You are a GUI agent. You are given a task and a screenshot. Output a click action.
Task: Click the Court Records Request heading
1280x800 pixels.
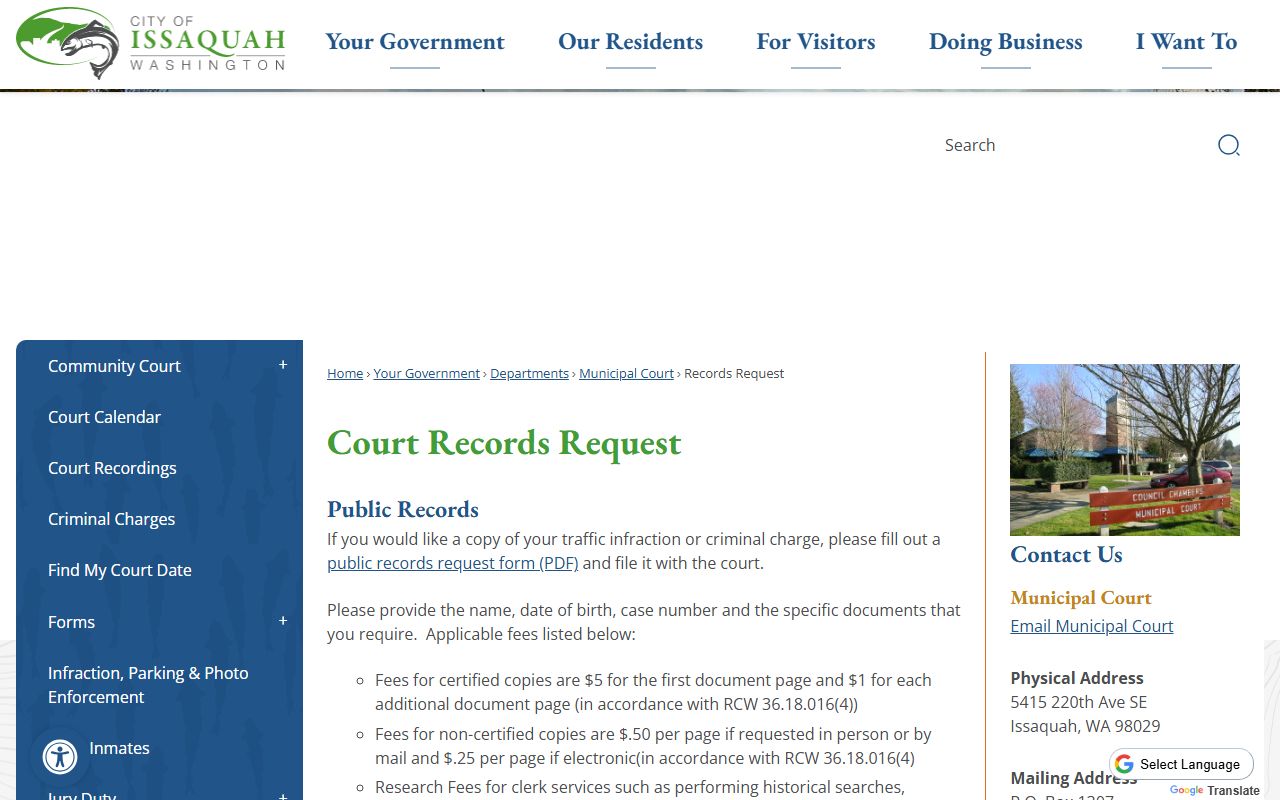[504, 442]
